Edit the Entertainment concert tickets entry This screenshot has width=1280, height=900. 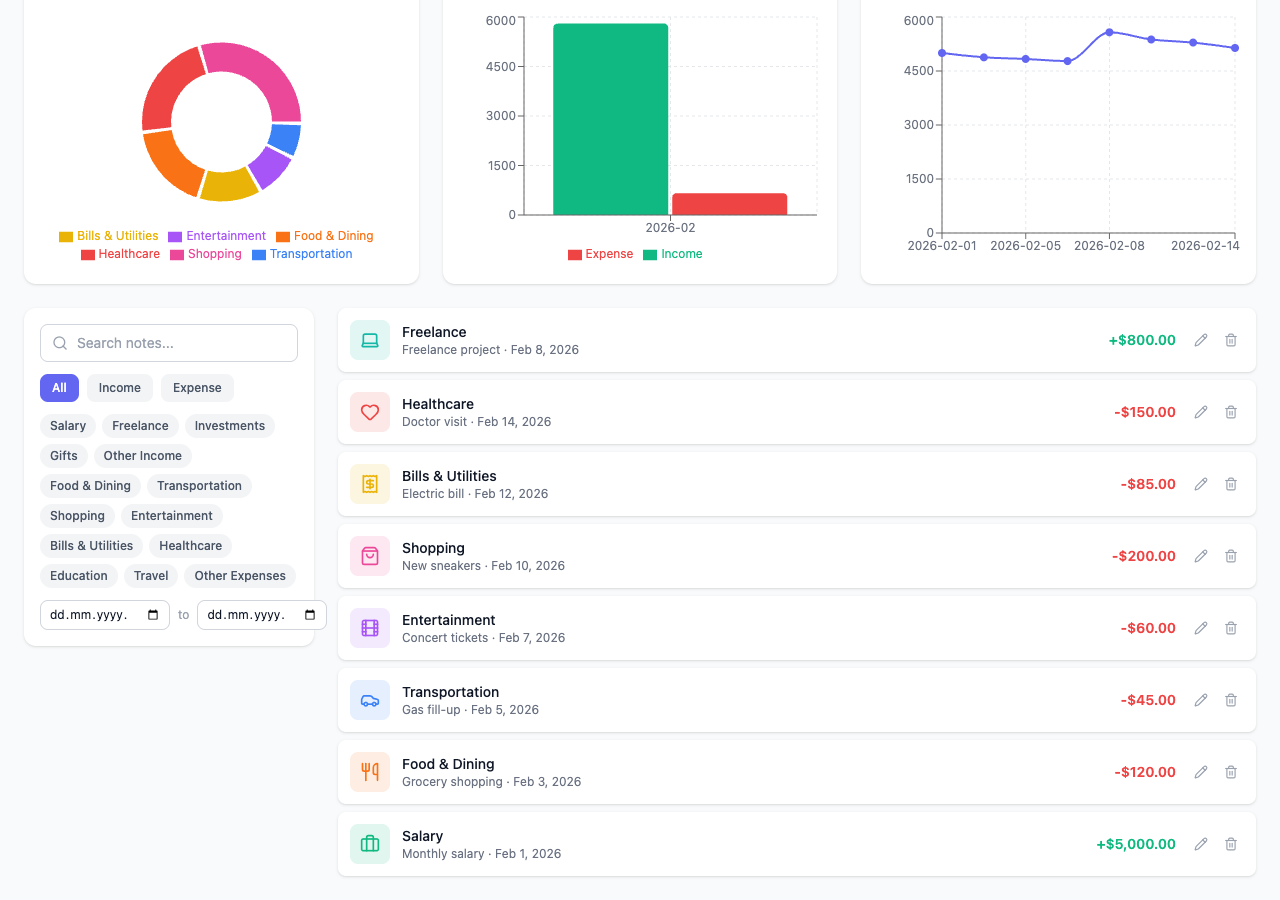pos(1201,628)
